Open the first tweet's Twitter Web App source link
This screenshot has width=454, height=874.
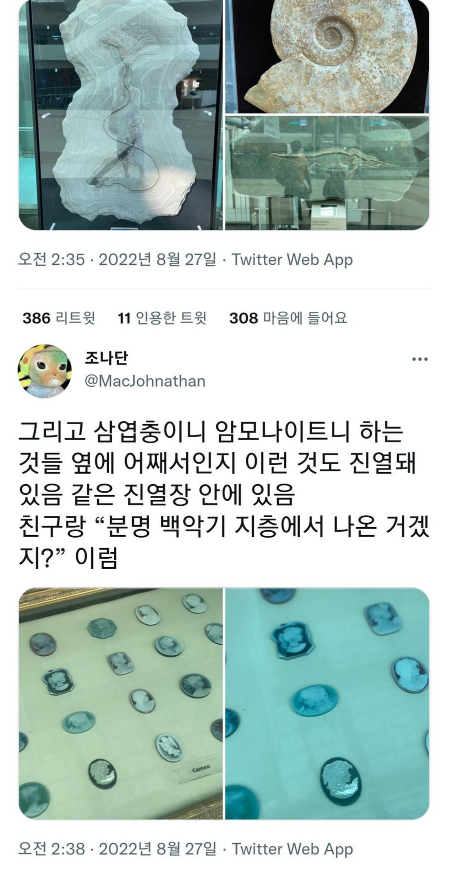292,259
